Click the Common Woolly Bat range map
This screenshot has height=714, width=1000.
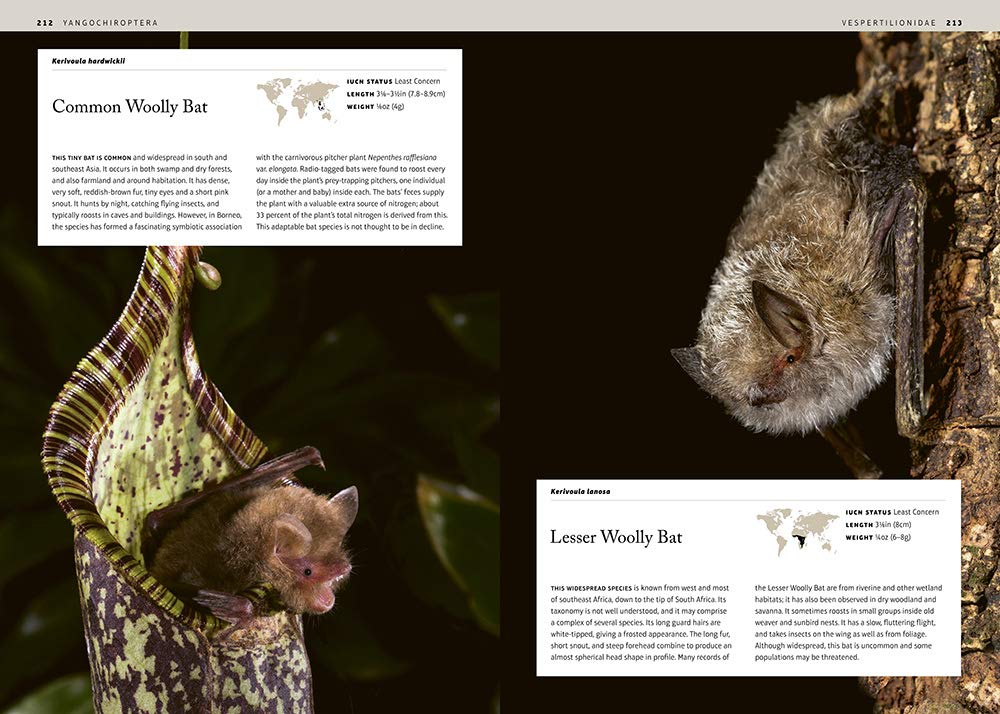pos(297,100)
